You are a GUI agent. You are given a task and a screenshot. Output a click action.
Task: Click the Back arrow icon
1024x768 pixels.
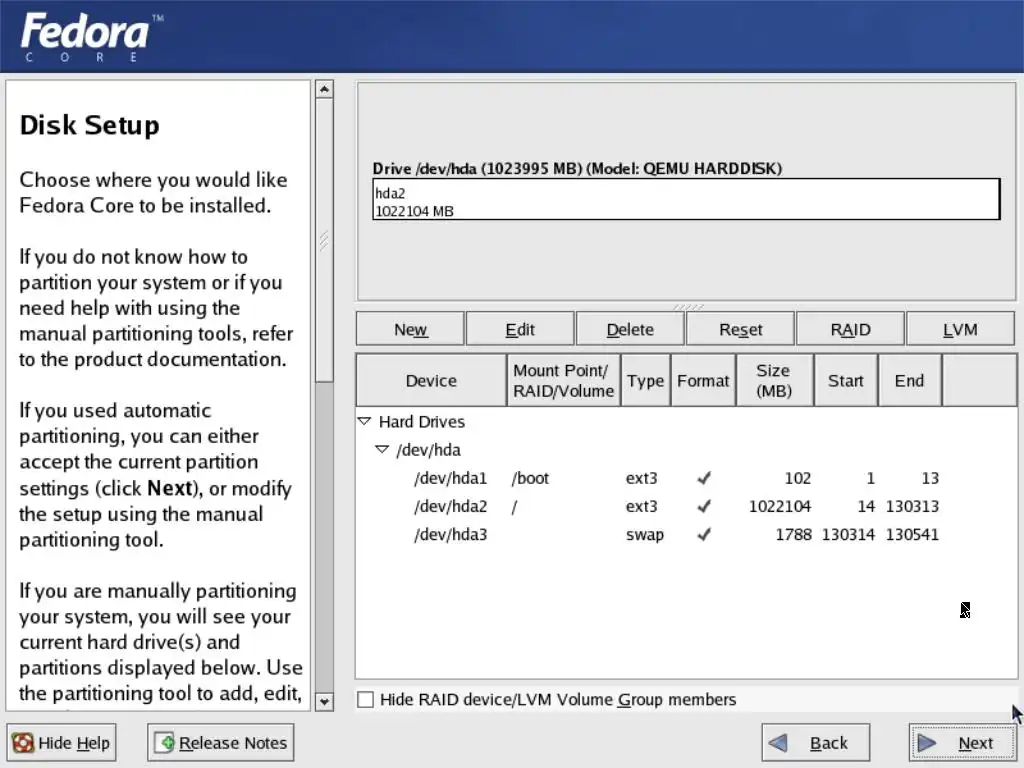pyautogui.click(x=778, y=743)
